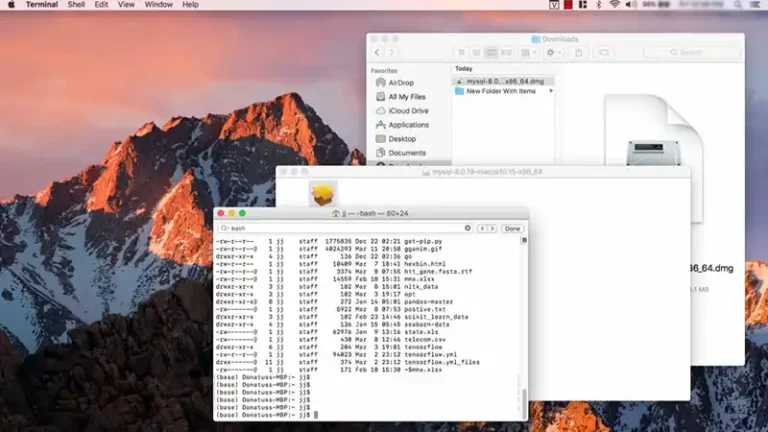Click pandas-master in Terminal listing
The width and height of the screenshot is (768, 432).
(429, 302)
